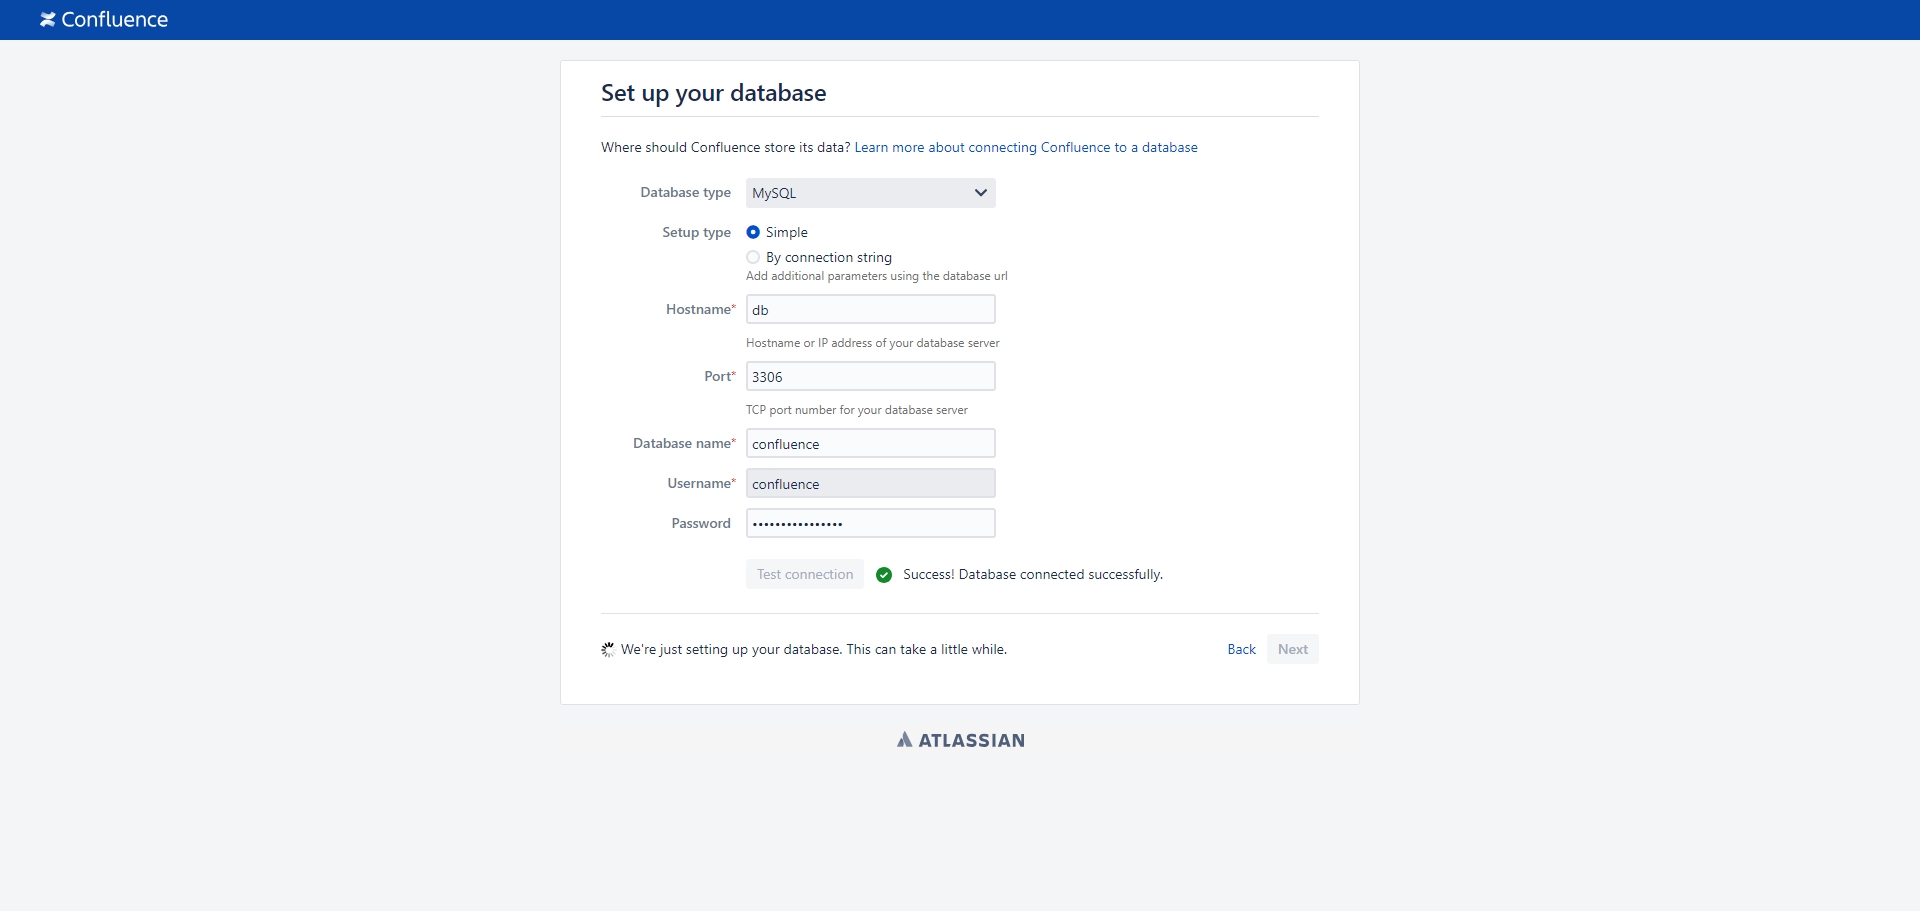This screenshot has width=1920, height=911.
Task: Click the Set up your database heading
Action: coord(713,93)
